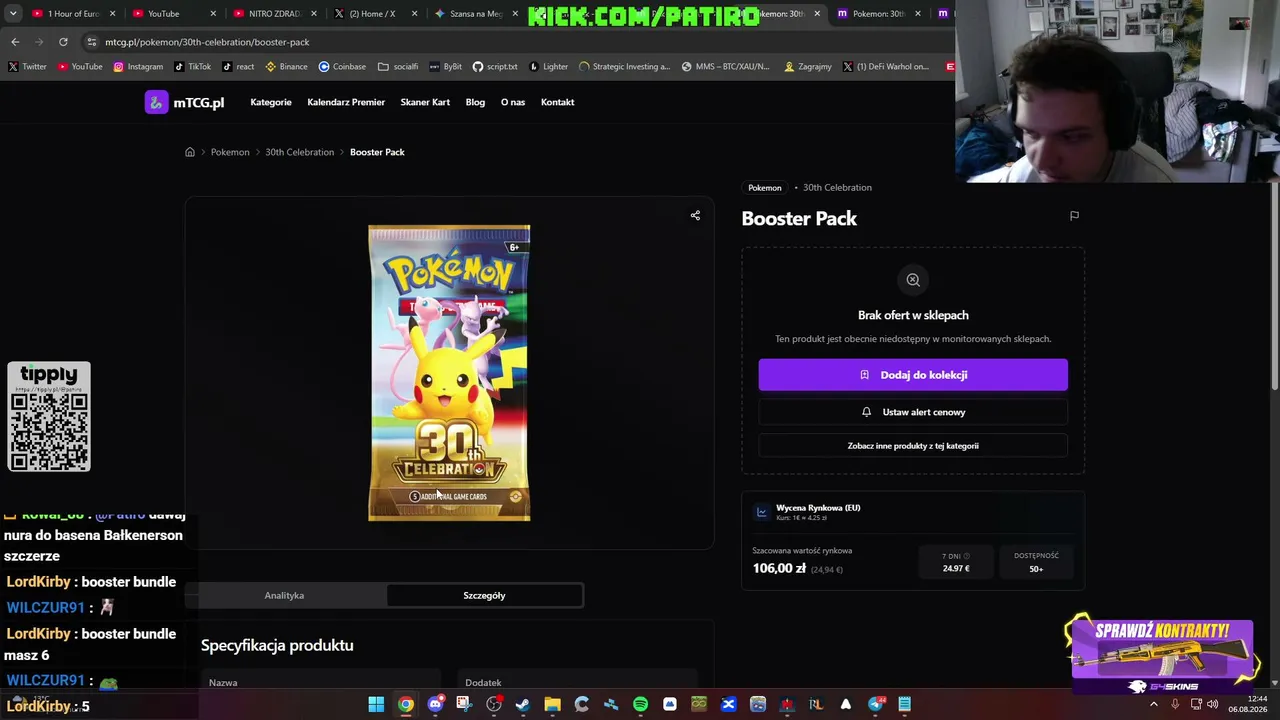Open the script.txt GitHub bookmark

[x=495, y=67]
